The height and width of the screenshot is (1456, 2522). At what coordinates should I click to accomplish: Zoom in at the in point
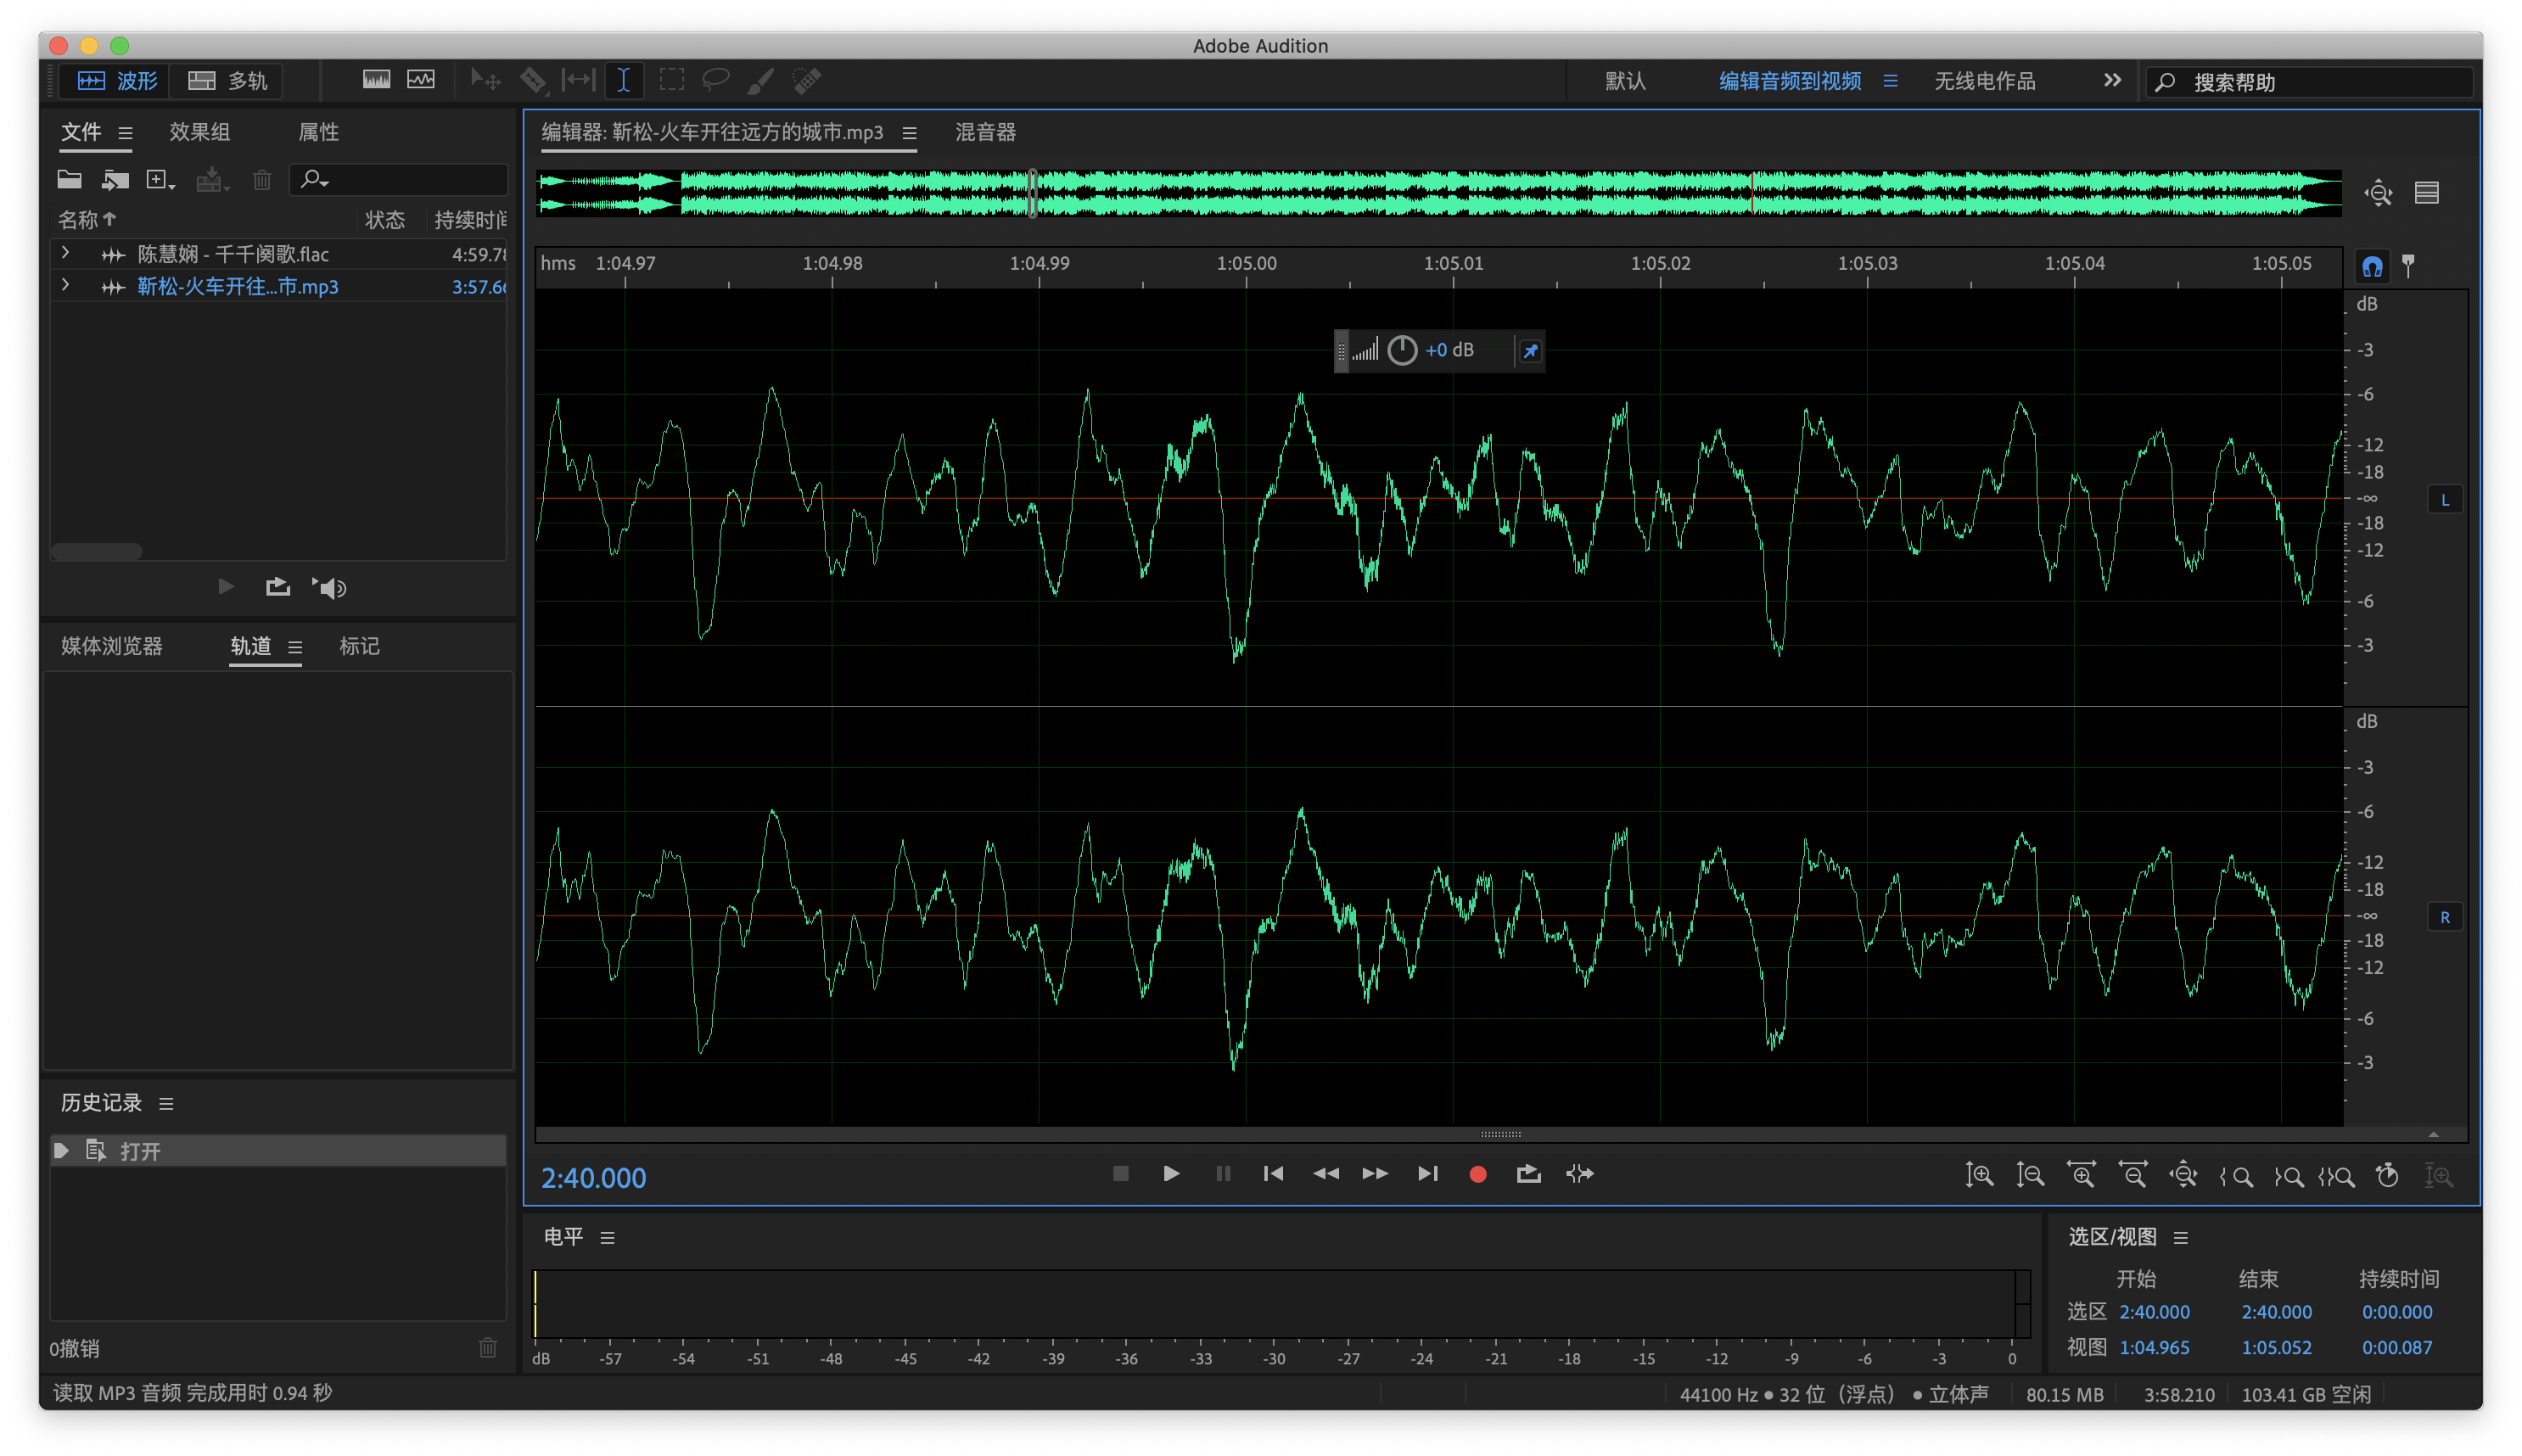coord(2236,1176)
